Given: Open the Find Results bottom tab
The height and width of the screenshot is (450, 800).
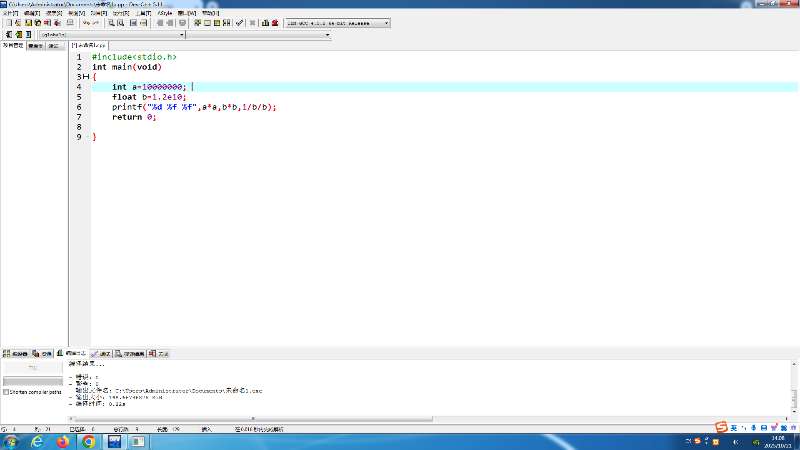Looking at the screenshot, I should click(x=130, y=353).
